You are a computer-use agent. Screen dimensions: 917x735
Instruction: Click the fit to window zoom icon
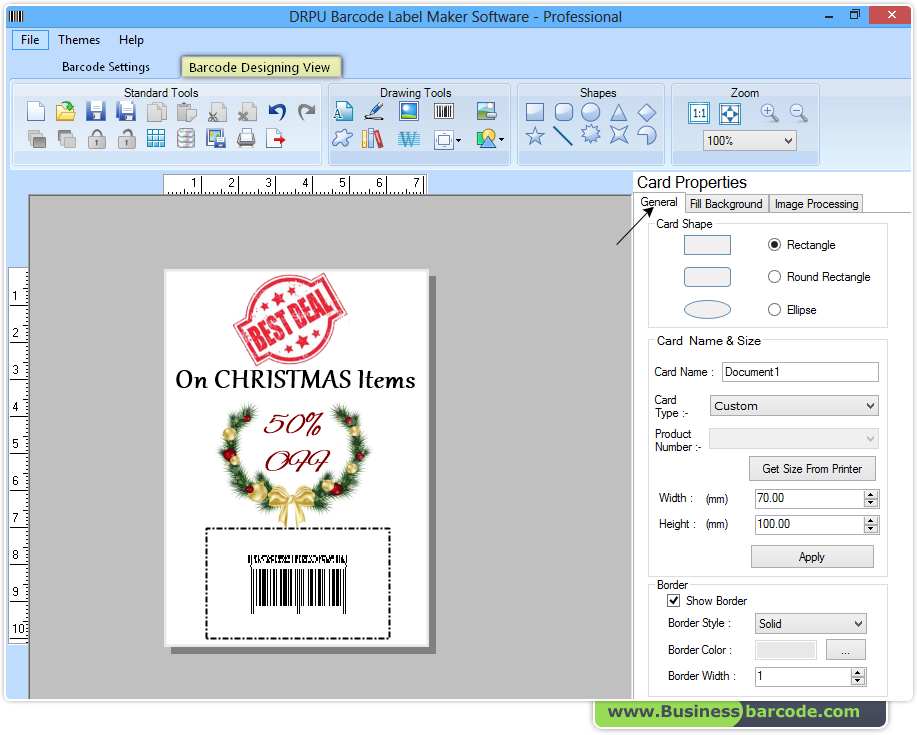point(730,113)
